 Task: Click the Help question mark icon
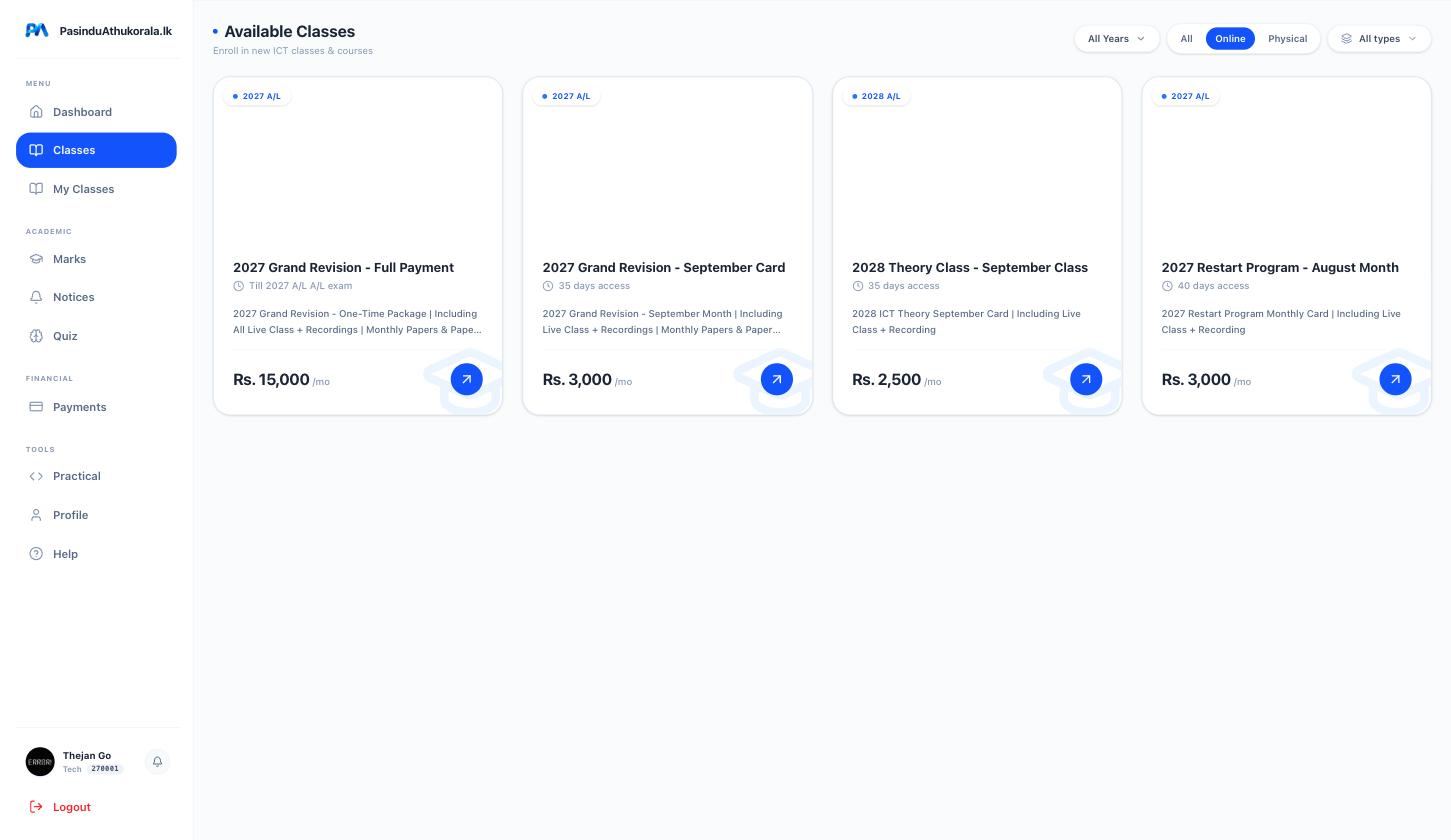coord(36,554)
